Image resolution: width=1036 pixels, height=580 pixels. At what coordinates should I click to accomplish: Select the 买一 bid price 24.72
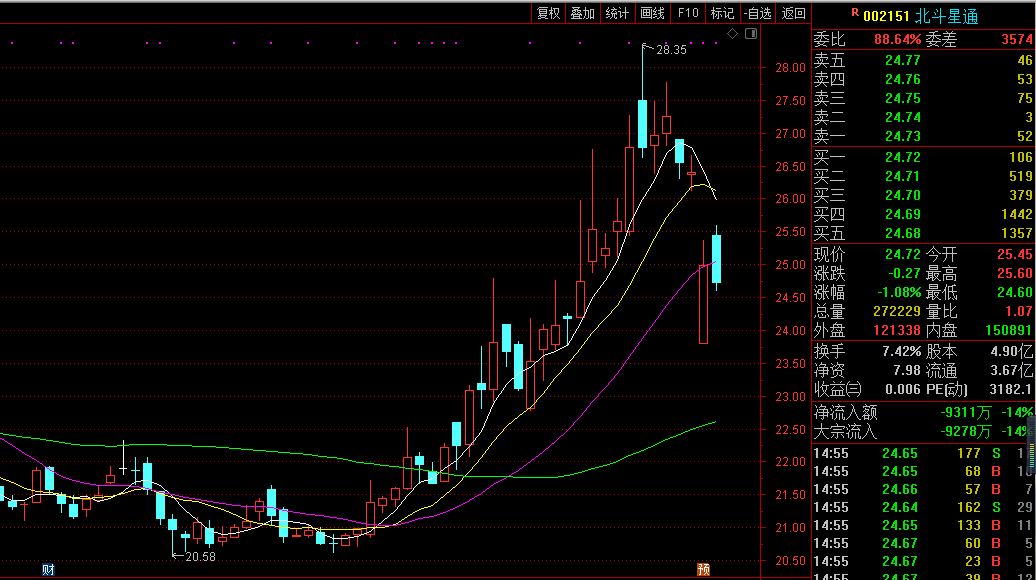click(902, 157)
